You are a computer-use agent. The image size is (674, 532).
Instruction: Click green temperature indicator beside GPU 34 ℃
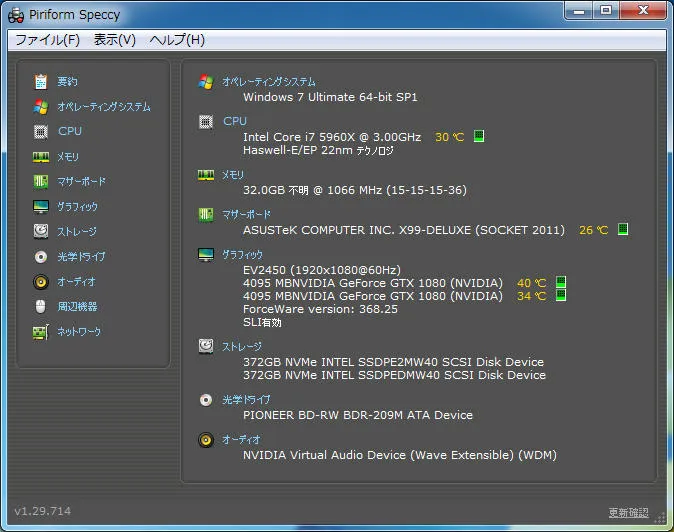pos(561,295)
